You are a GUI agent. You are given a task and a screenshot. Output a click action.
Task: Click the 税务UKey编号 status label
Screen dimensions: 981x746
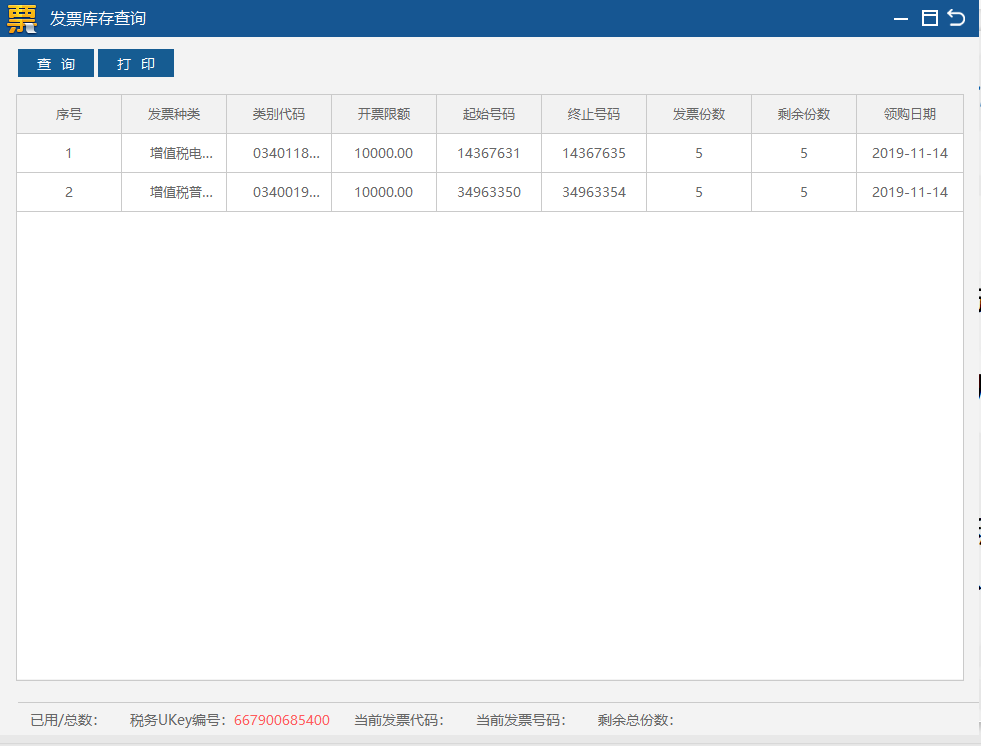178,720
